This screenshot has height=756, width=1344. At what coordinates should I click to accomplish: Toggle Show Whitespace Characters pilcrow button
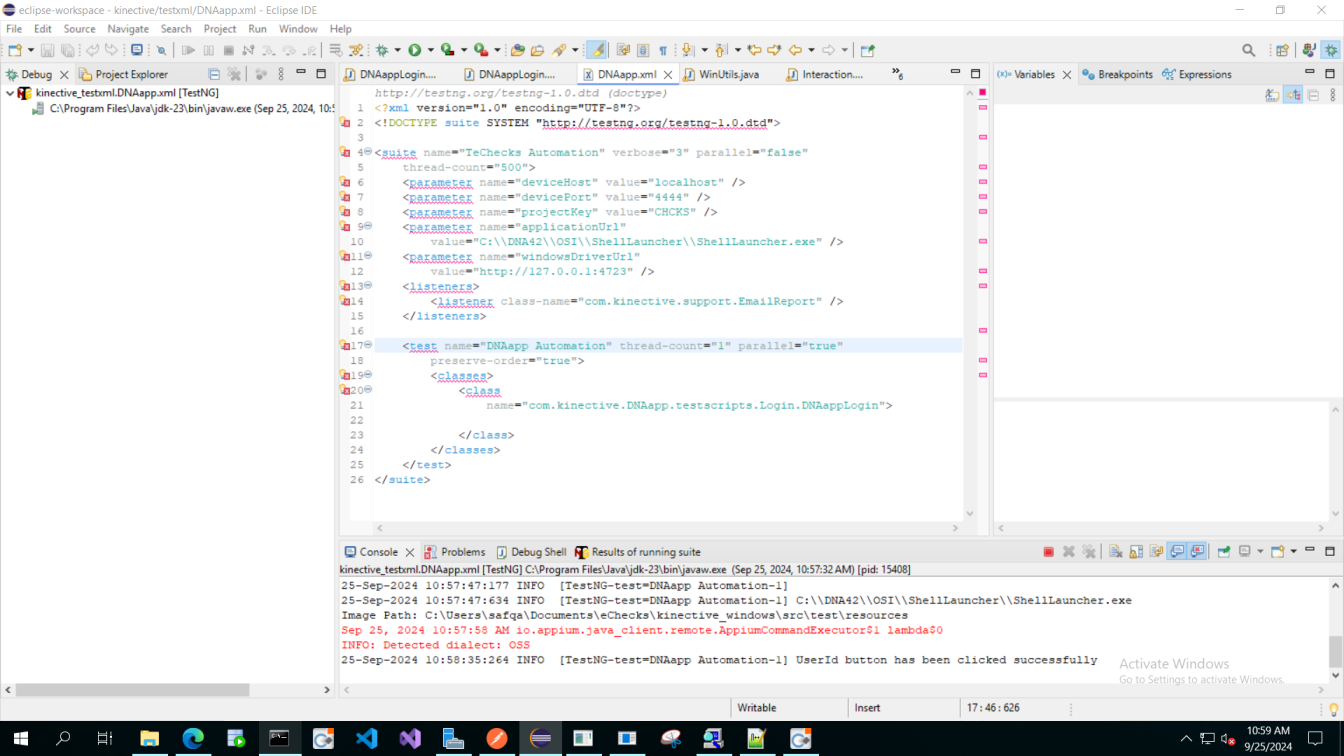click(x=662, y=50)
